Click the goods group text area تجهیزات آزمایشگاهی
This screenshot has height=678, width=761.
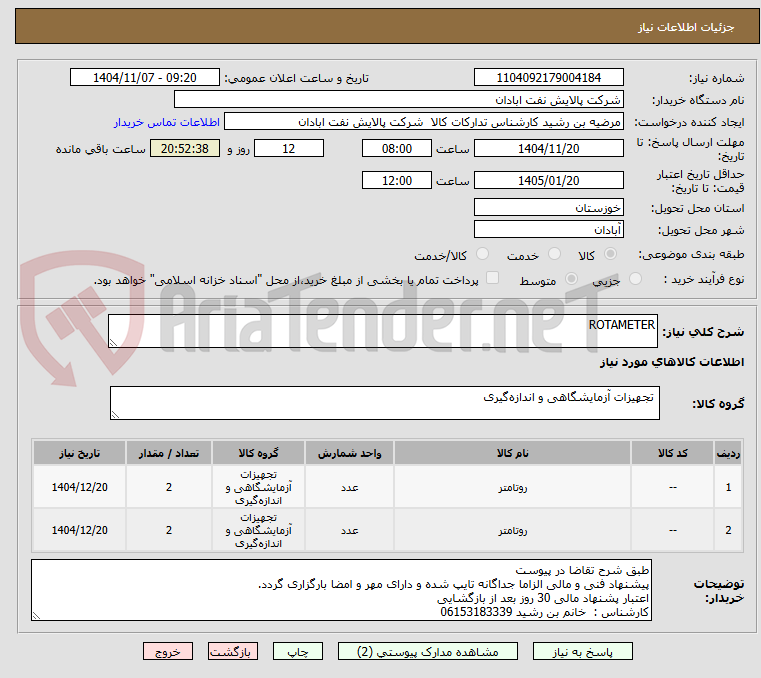coord(385,403)
